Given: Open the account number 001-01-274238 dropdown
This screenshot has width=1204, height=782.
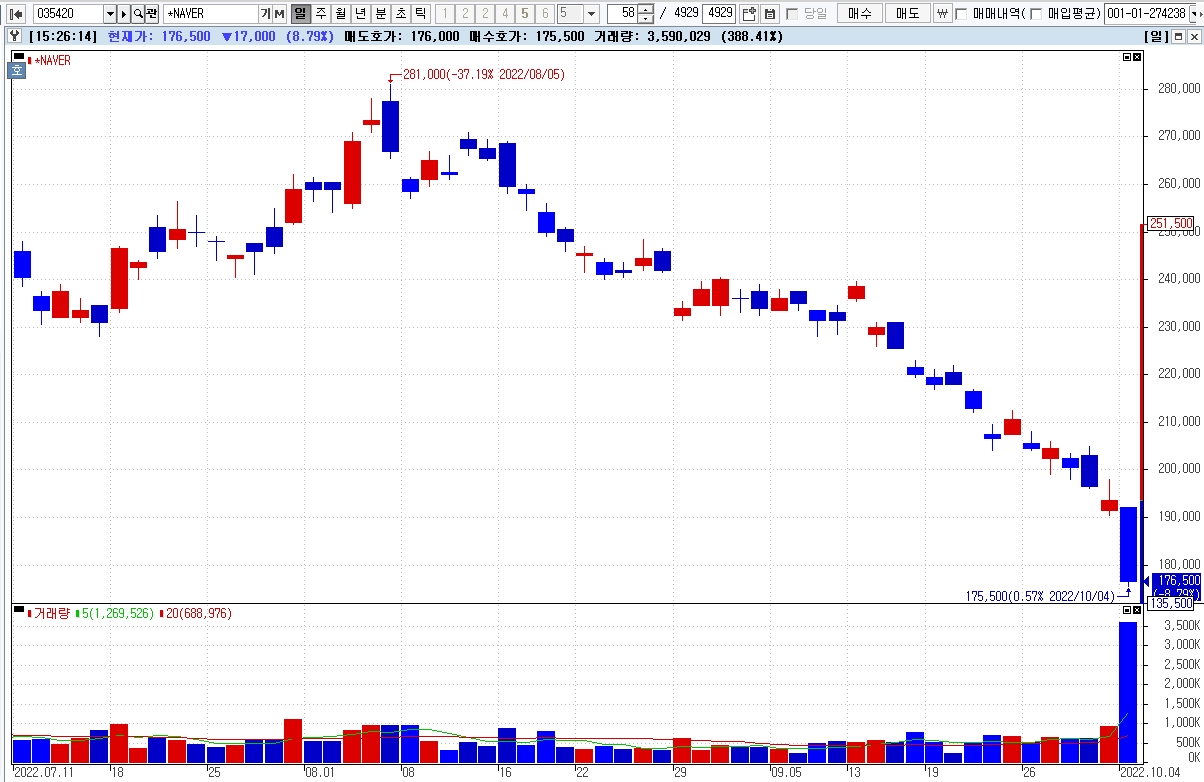Looking at the screenshot, I should coord(1194,14).
